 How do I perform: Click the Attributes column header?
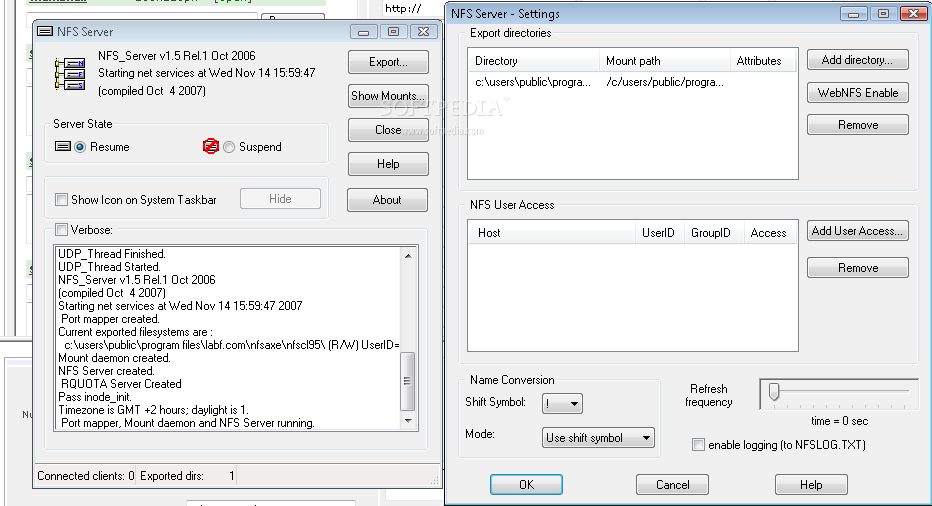click(763, 61)
